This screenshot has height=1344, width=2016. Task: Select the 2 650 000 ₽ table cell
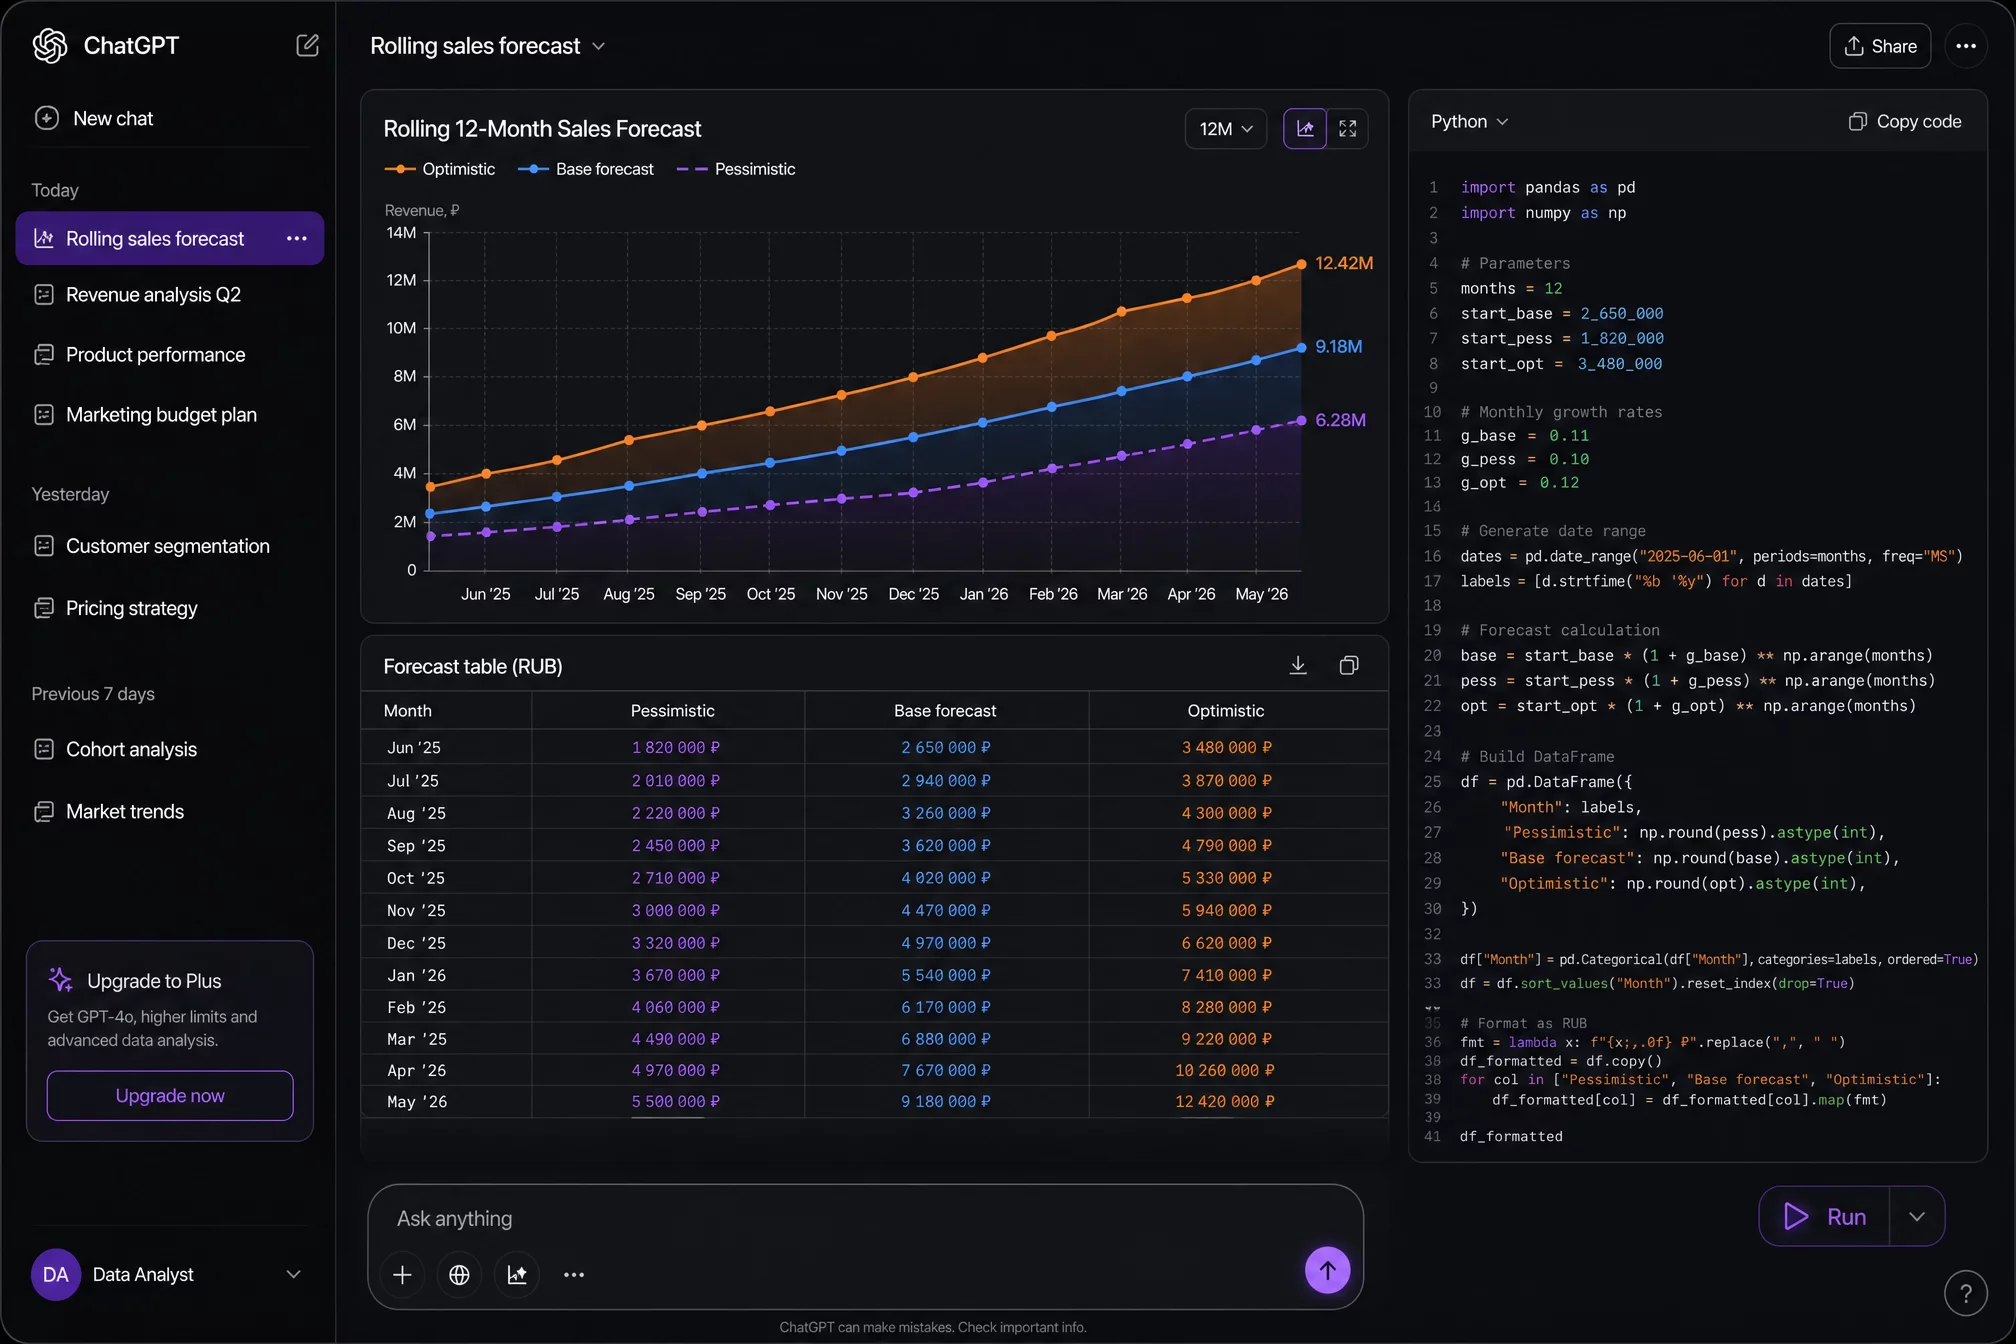(946, 747)
